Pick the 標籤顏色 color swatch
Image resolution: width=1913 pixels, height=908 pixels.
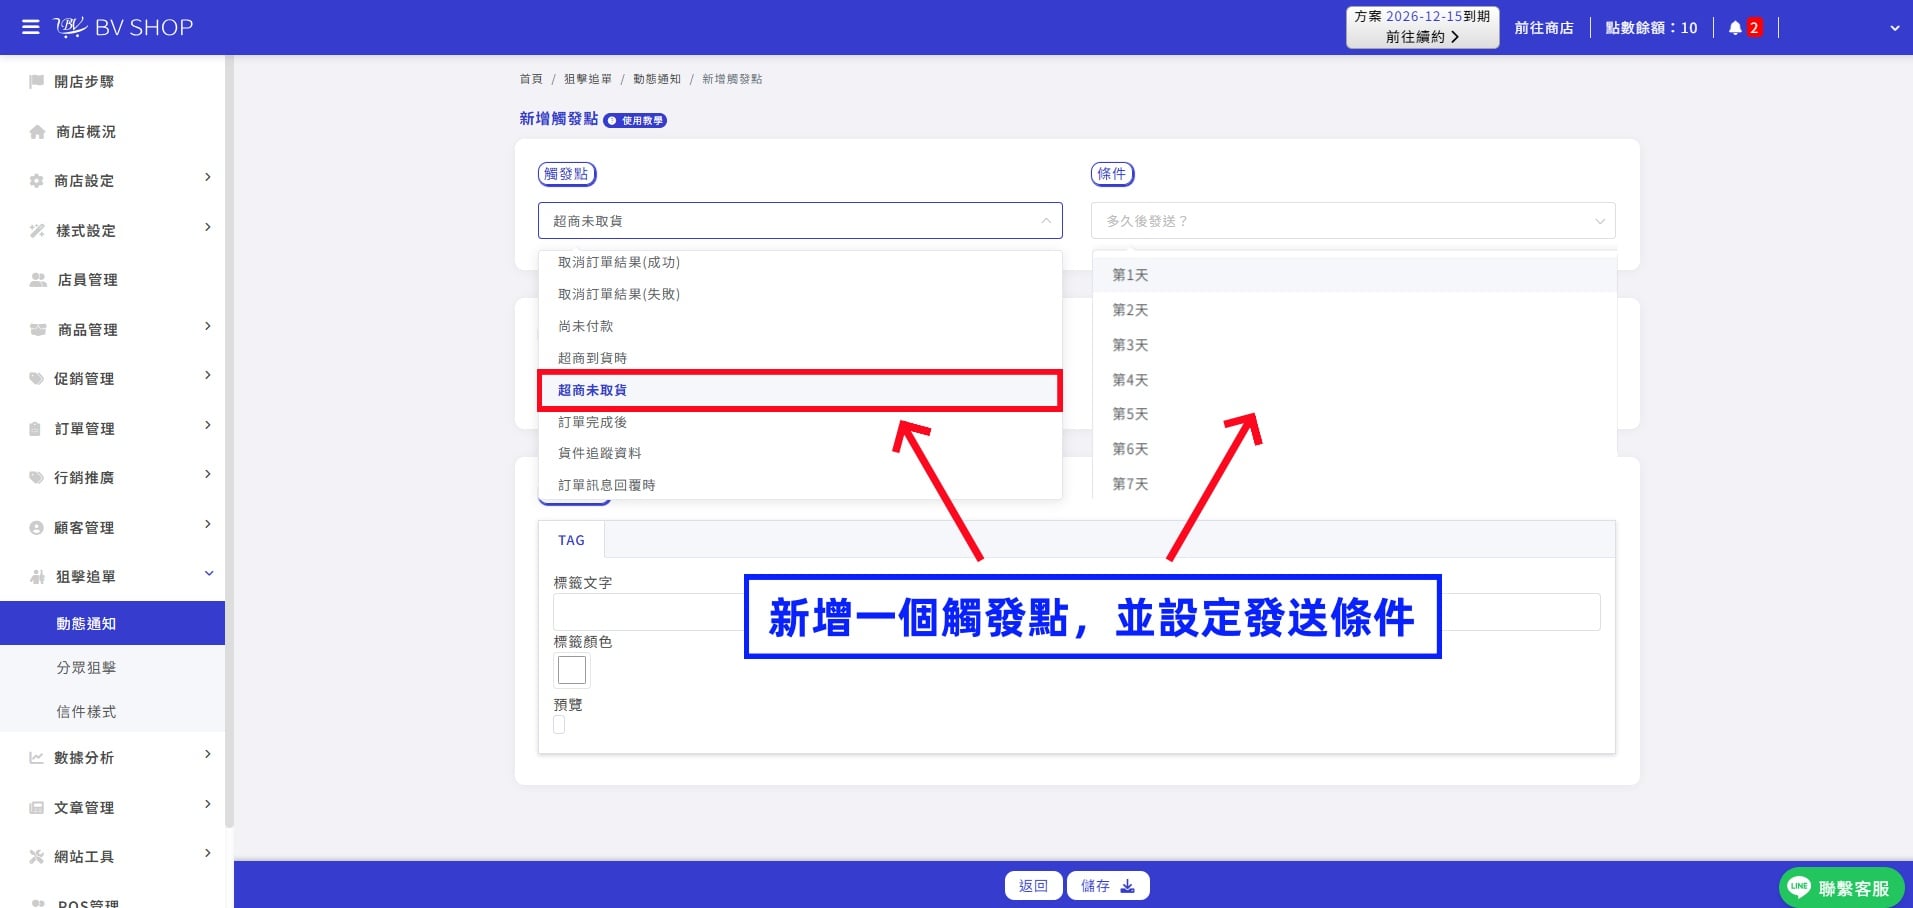pyautogui.click(x=572, y=670)
